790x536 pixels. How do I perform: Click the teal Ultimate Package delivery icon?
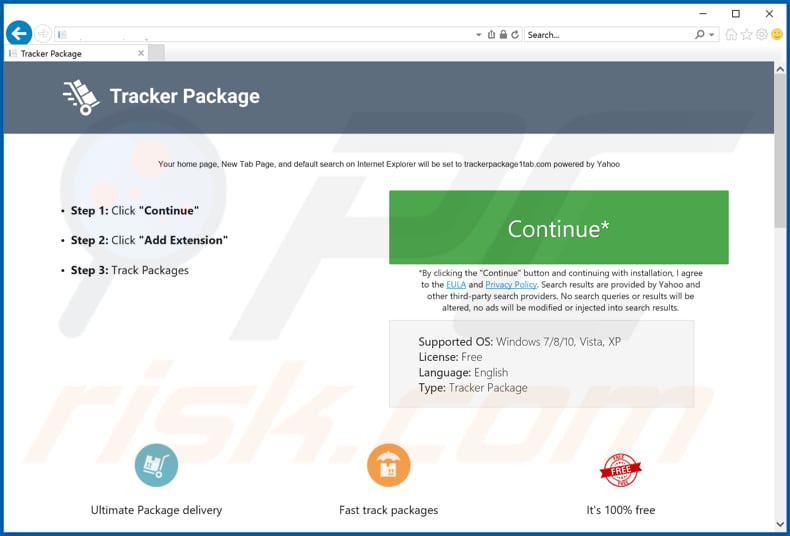156,465
